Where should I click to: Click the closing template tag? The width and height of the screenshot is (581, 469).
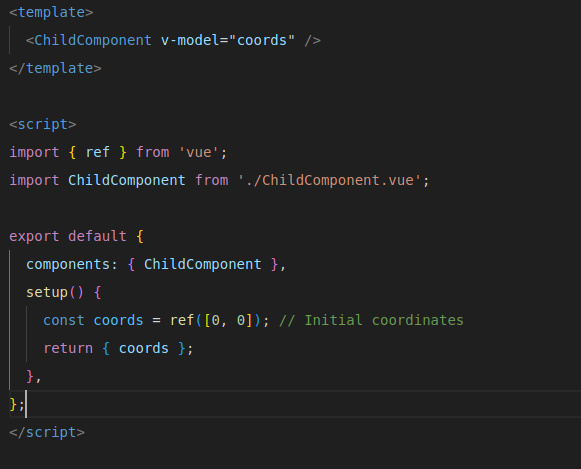pos(55,68)
